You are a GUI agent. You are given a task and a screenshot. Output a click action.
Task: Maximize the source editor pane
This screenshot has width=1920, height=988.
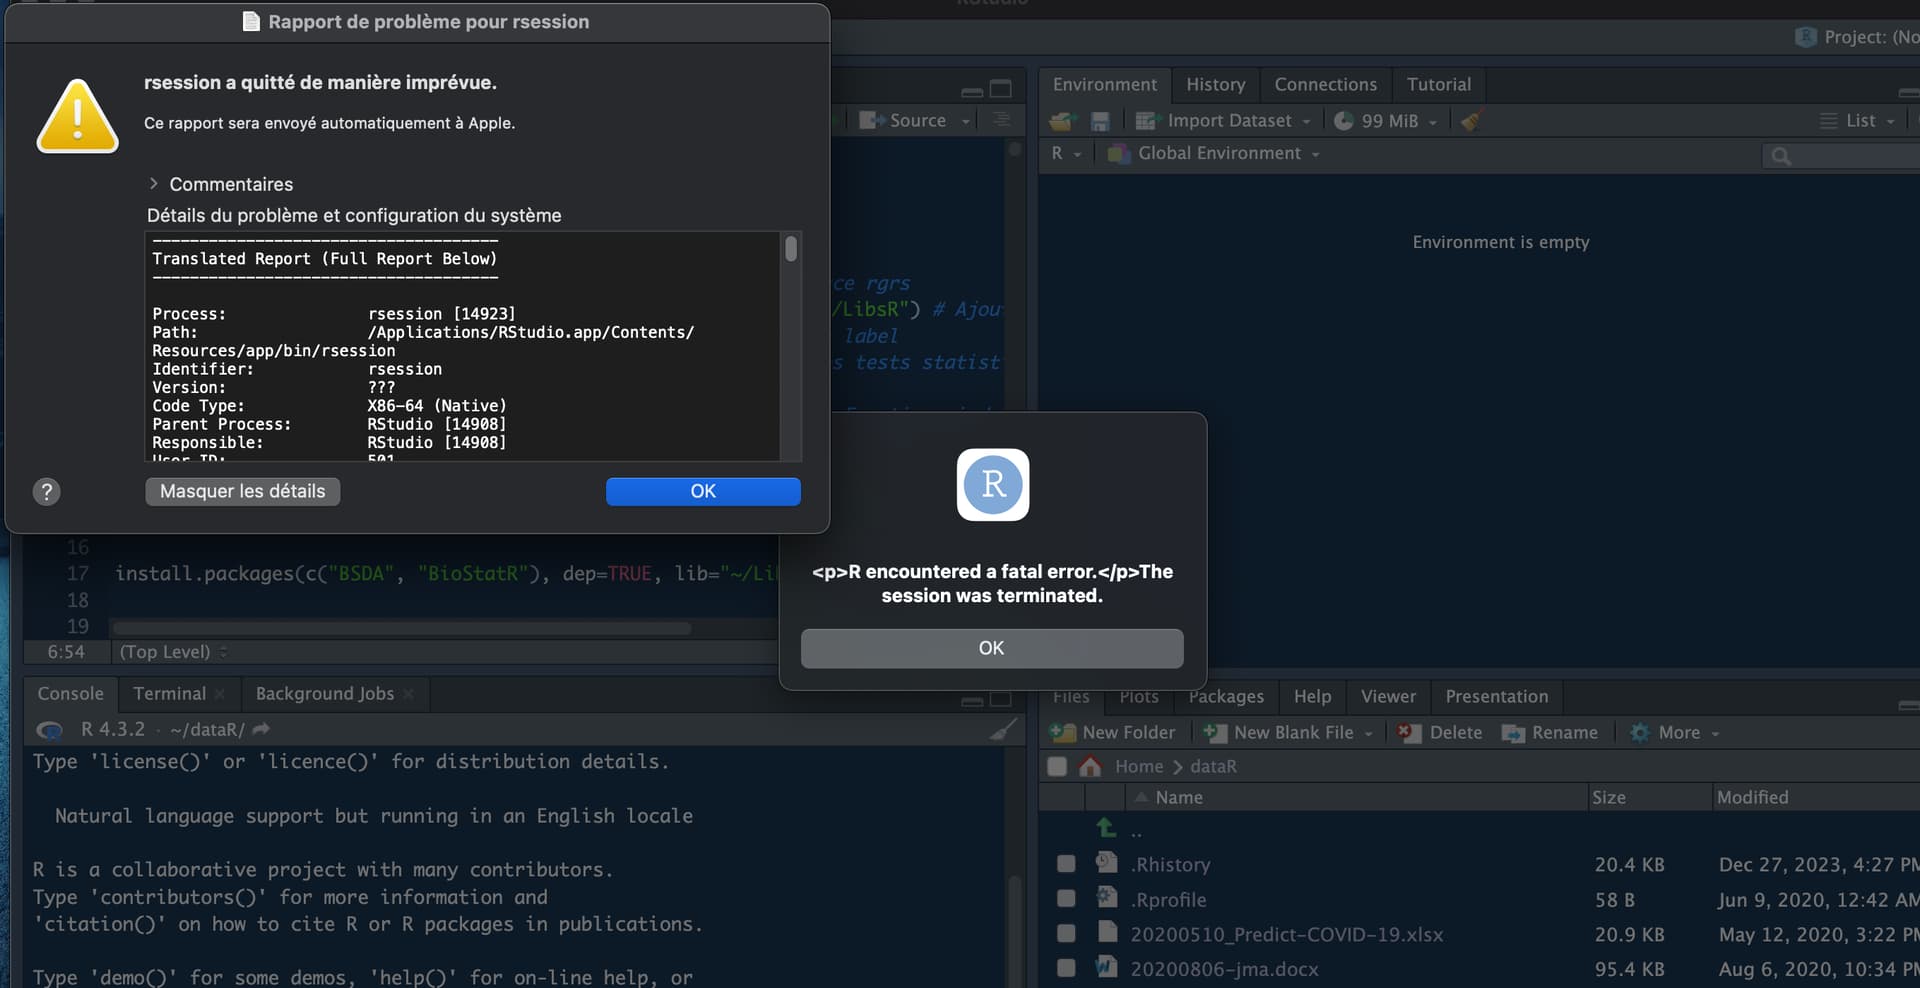(1001, 89)
